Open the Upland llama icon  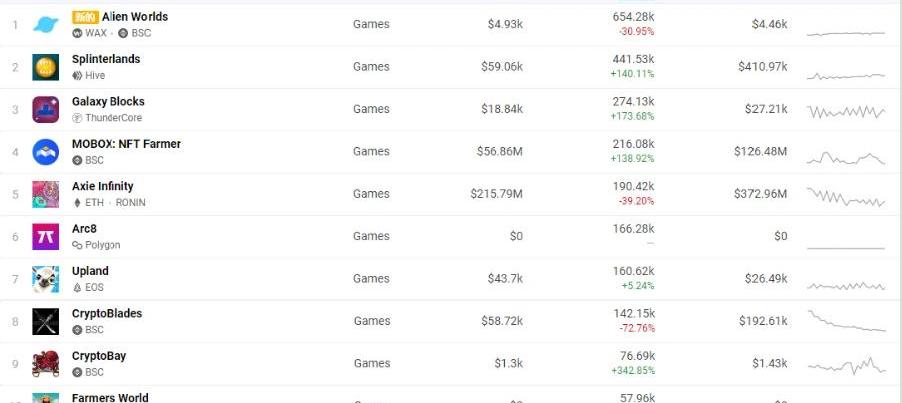click(45, 279)
